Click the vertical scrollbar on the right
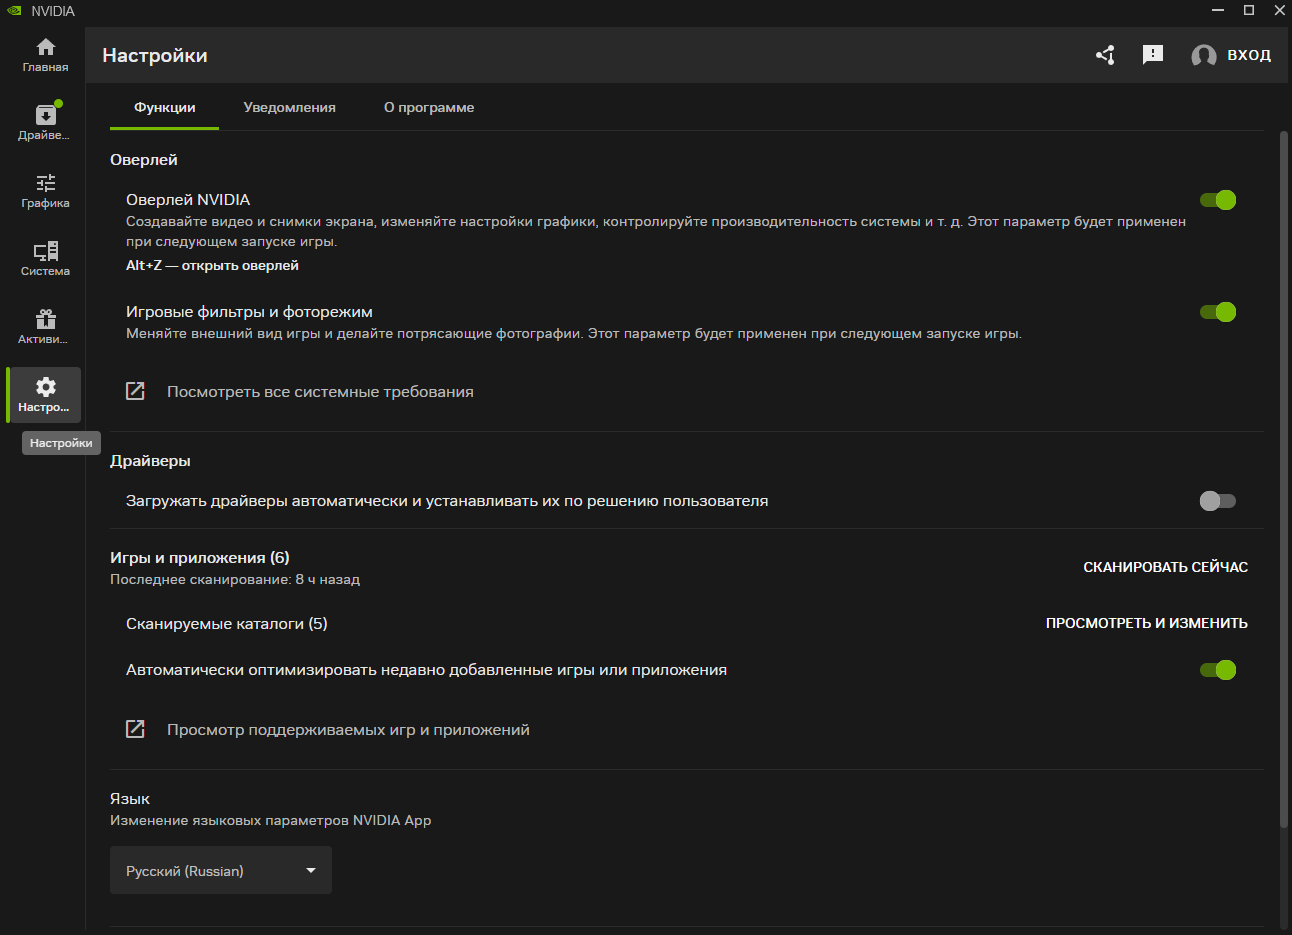 point(1284,480)
